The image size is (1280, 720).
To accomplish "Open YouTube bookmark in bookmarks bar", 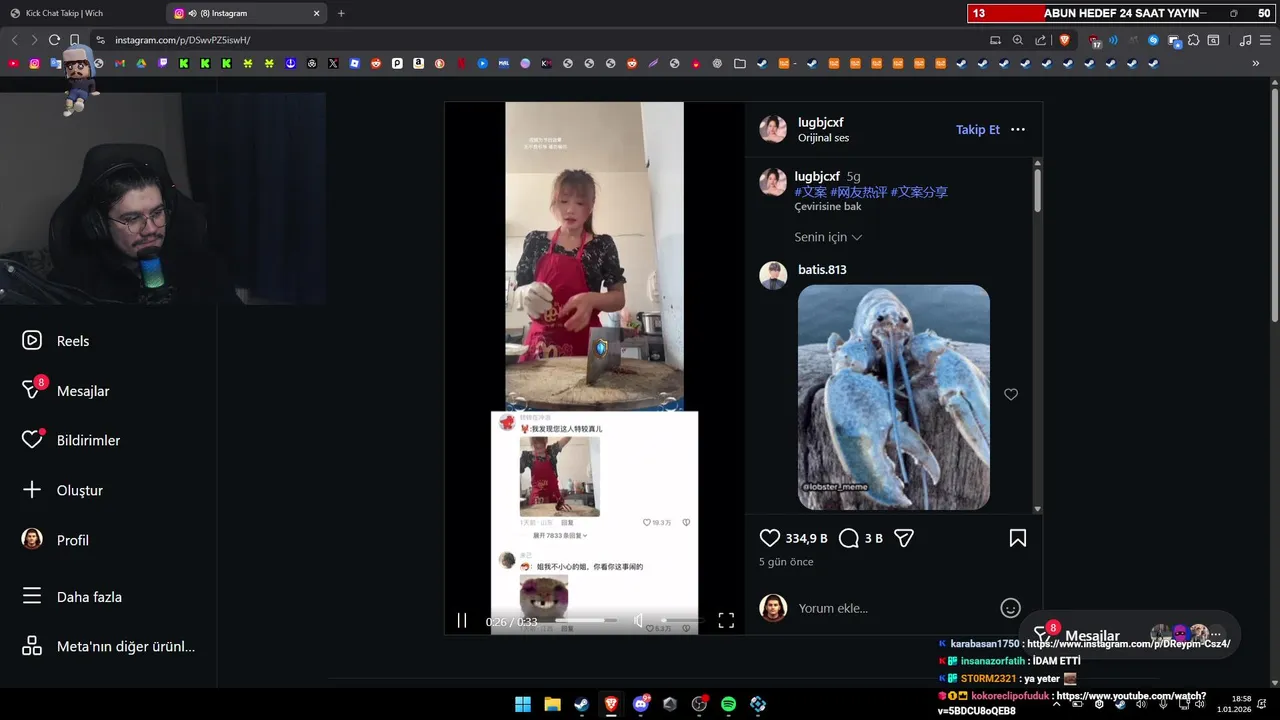I will (x=13, y=63).
